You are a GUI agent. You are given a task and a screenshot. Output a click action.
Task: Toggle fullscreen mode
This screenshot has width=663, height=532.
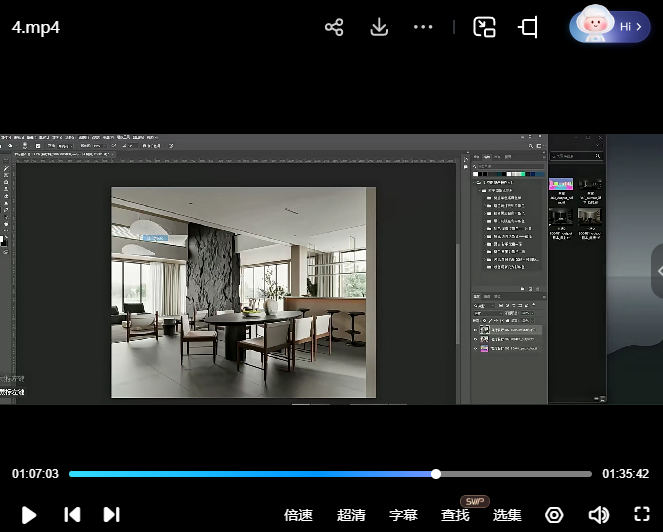(642, 515)
